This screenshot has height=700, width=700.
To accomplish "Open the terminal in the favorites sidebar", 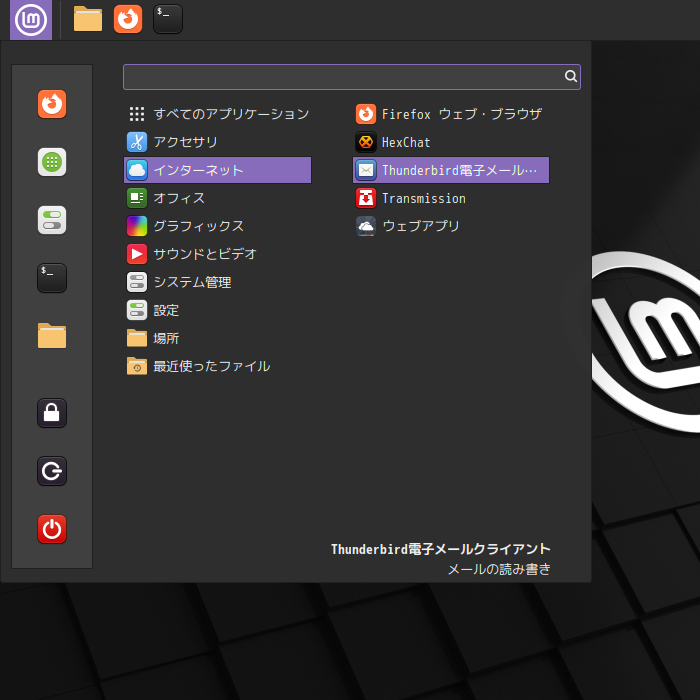I will (x=52, y=278).
